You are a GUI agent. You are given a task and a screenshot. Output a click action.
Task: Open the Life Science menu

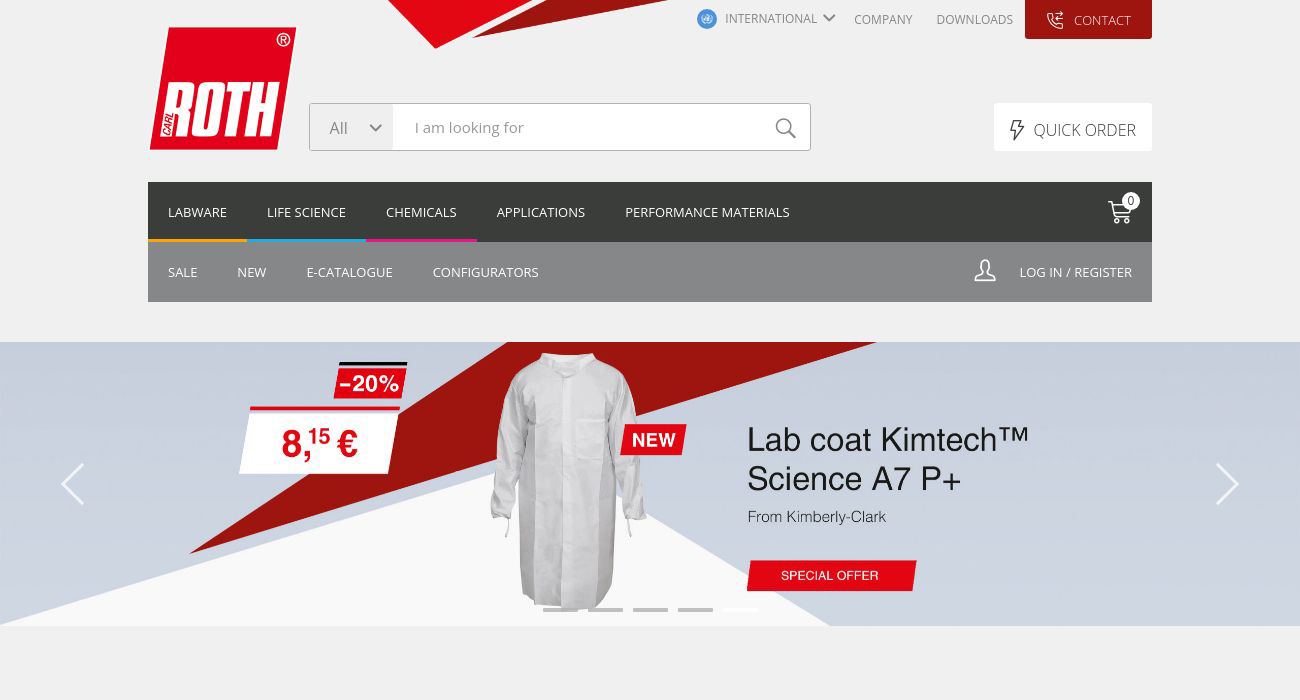click(306, 212)
